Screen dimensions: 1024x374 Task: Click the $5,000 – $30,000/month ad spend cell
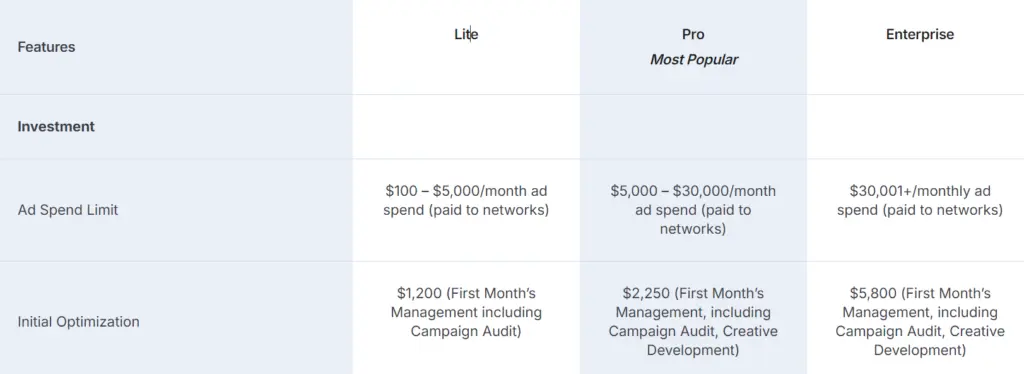694,210
